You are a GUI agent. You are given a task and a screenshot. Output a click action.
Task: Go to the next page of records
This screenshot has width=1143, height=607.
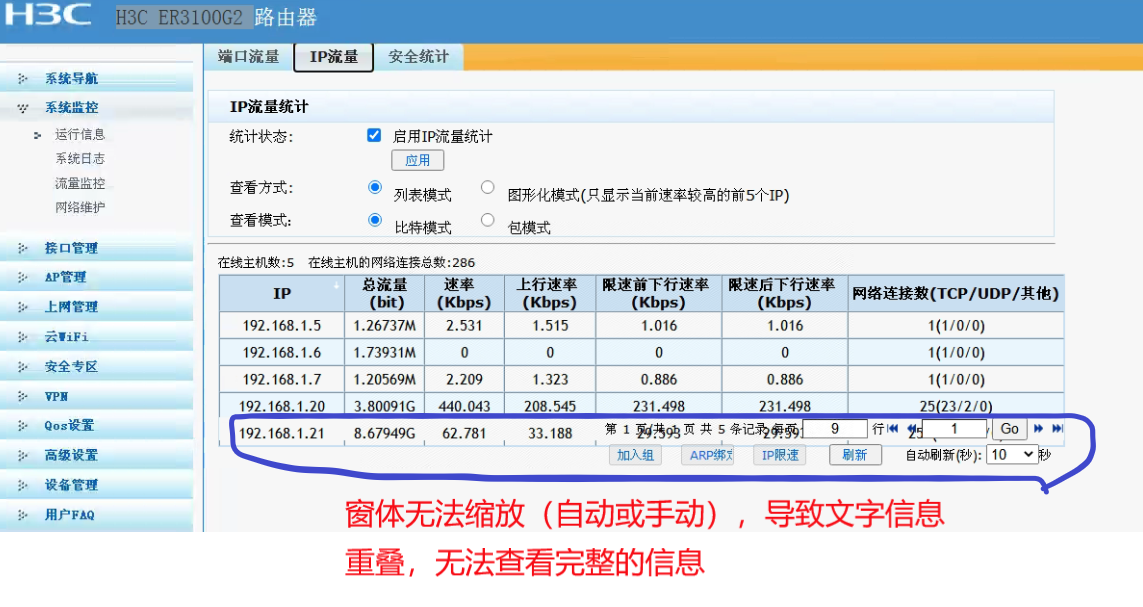[1039, 428]
